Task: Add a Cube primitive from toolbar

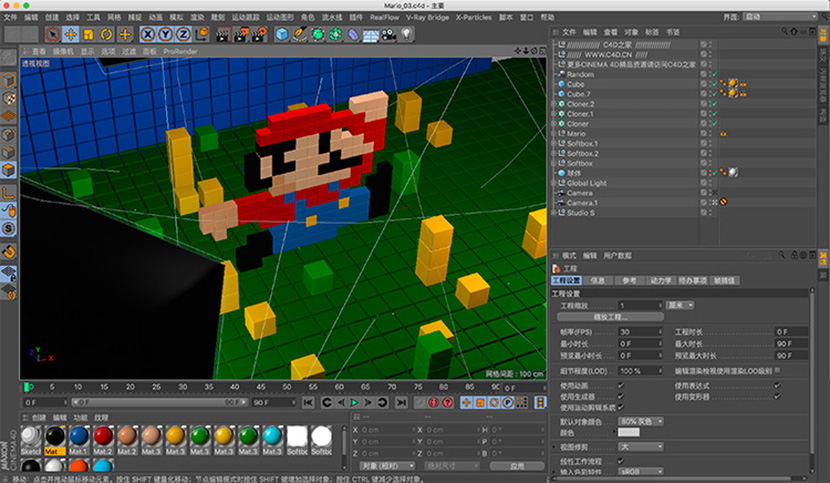Action: pyautogui.click(x=282, y=34)
